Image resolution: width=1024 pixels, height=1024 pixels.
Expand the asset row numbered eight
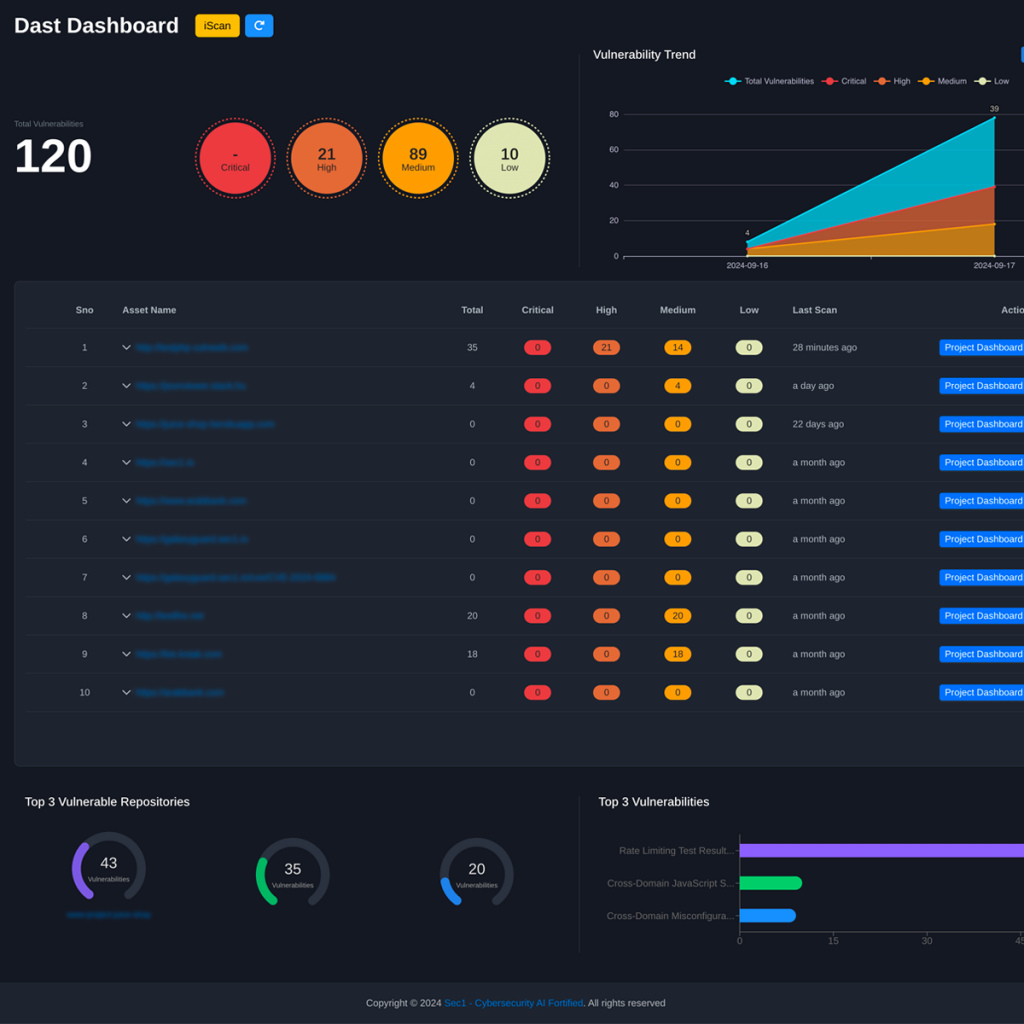click(x=126, y=616)
